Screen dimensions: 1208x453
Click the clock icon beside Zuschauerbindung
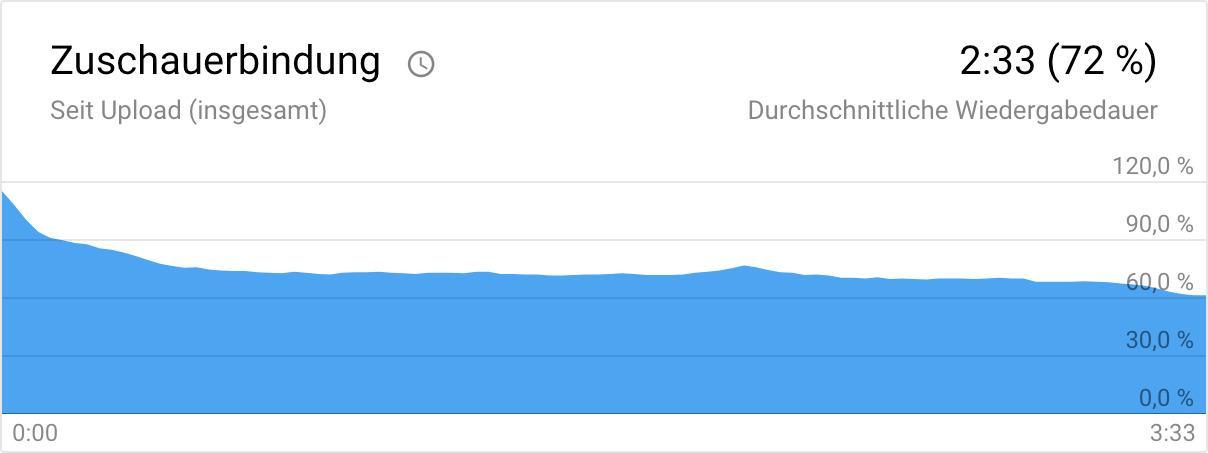tap(421, 64)
